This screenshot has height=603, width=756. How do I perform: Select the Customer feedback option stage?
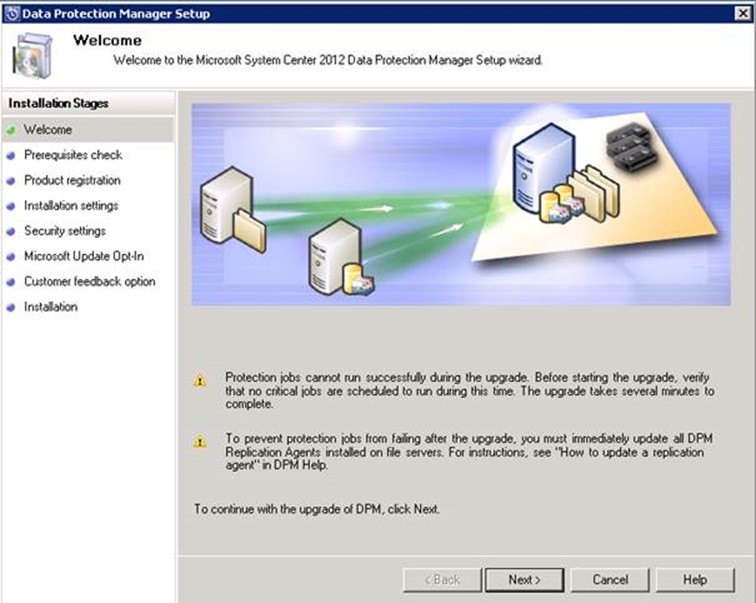pos(90,281)
